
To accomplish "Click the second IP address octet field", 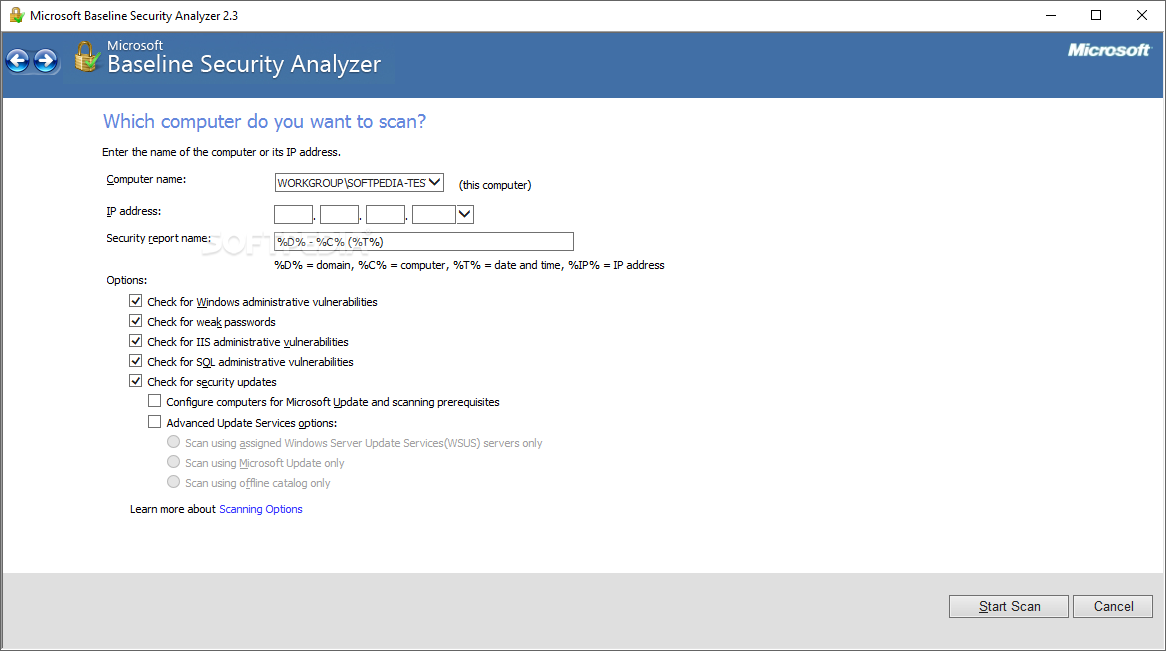I will (x=339, y=214).
